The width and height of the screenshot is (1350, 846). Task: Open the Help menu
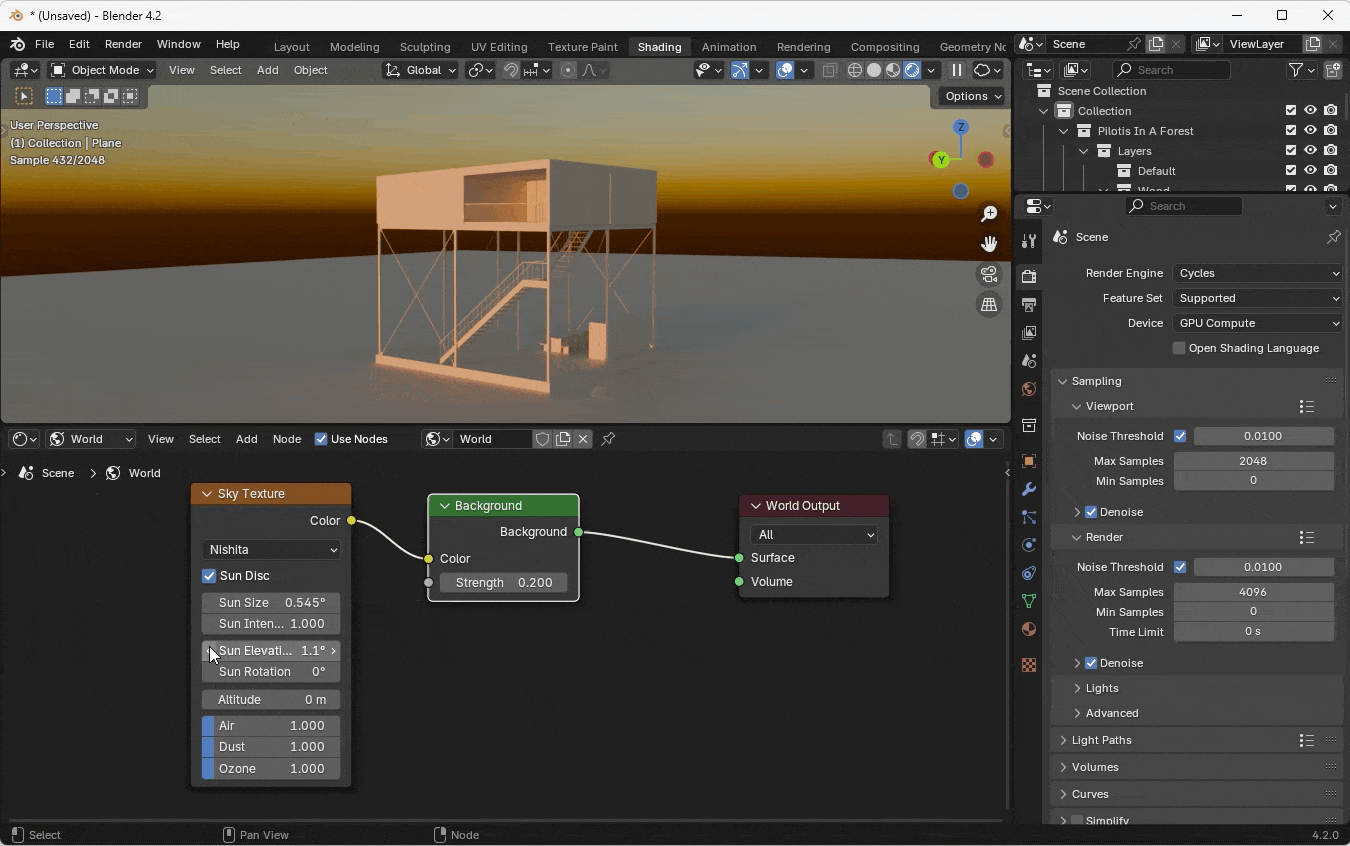tap(228, 44)
